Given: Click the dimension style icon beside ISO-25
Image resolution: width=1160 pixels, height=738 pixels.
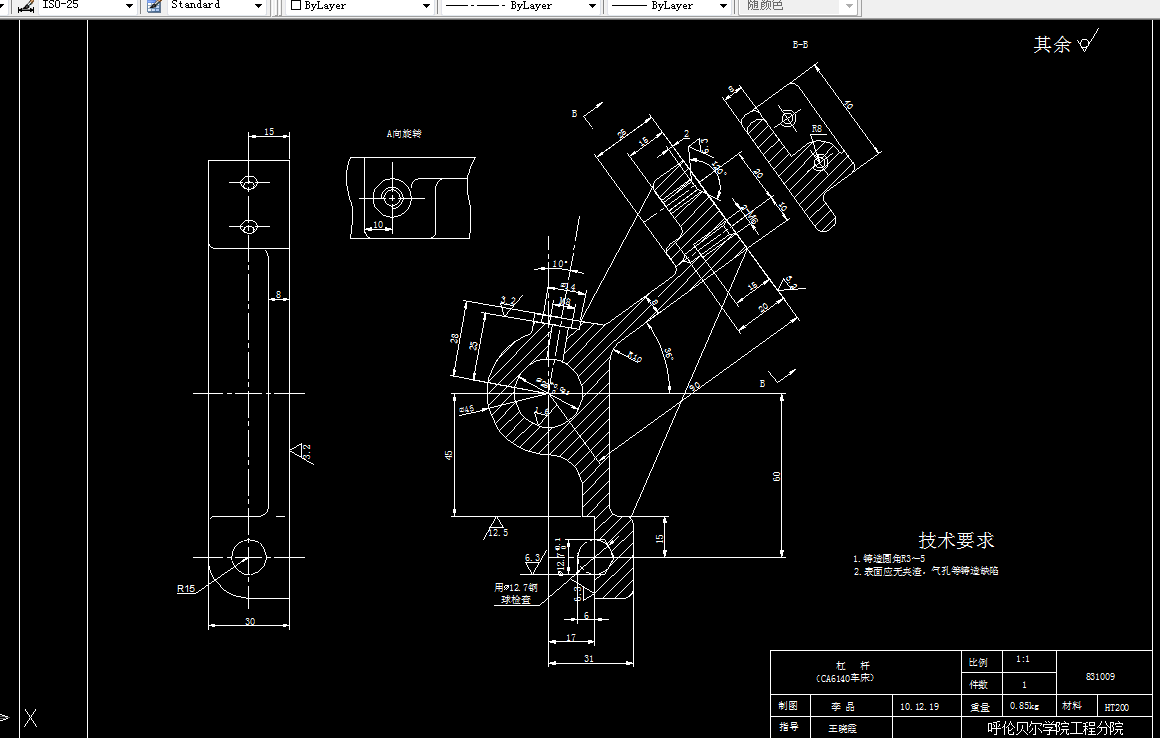Looking at the screenshot, I should tap(25, 6).
